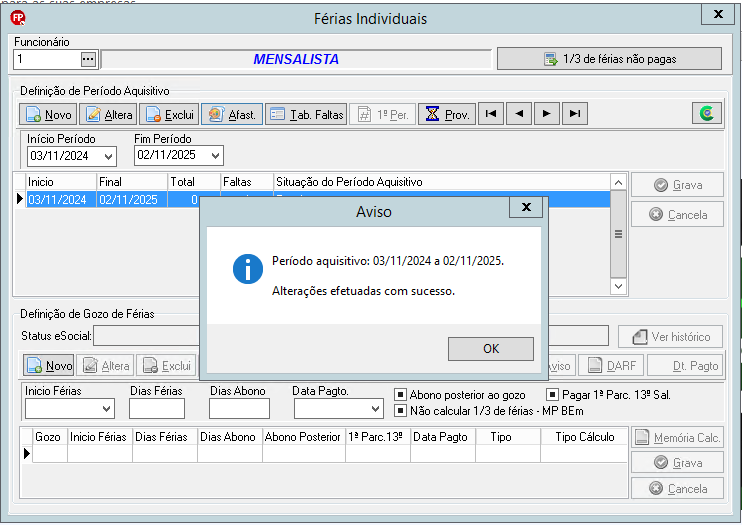Click Abono Posterior column header
The image size is (742, 525).
coord(302,436)
